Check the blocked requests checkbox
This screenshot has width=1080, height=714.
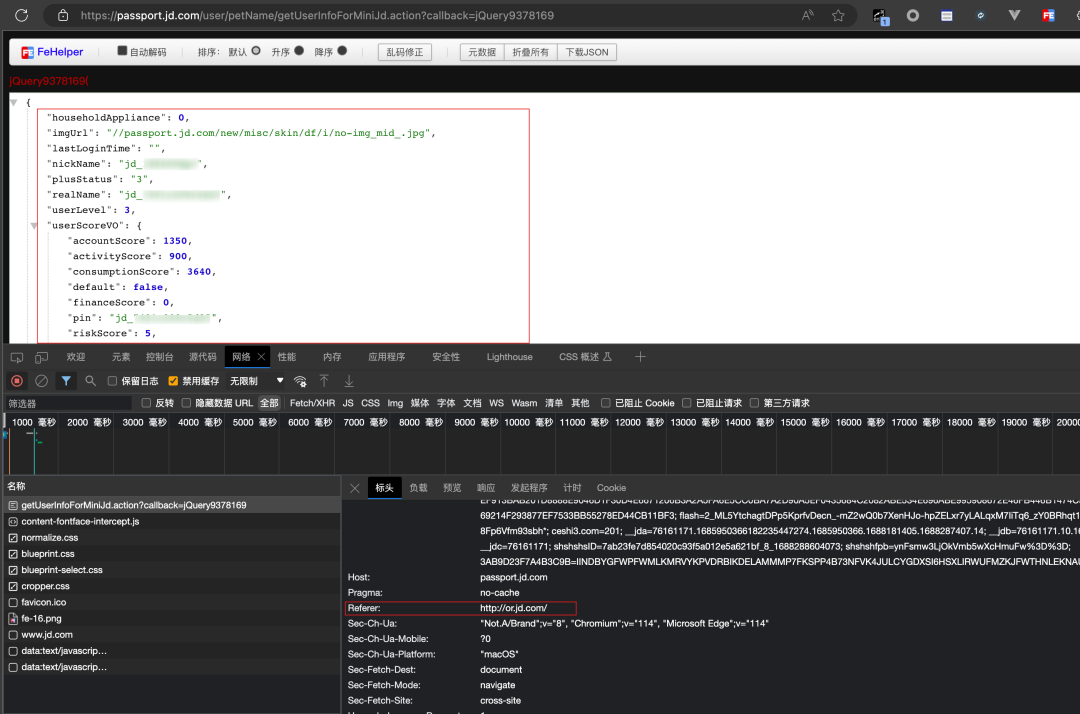point(687,403)
